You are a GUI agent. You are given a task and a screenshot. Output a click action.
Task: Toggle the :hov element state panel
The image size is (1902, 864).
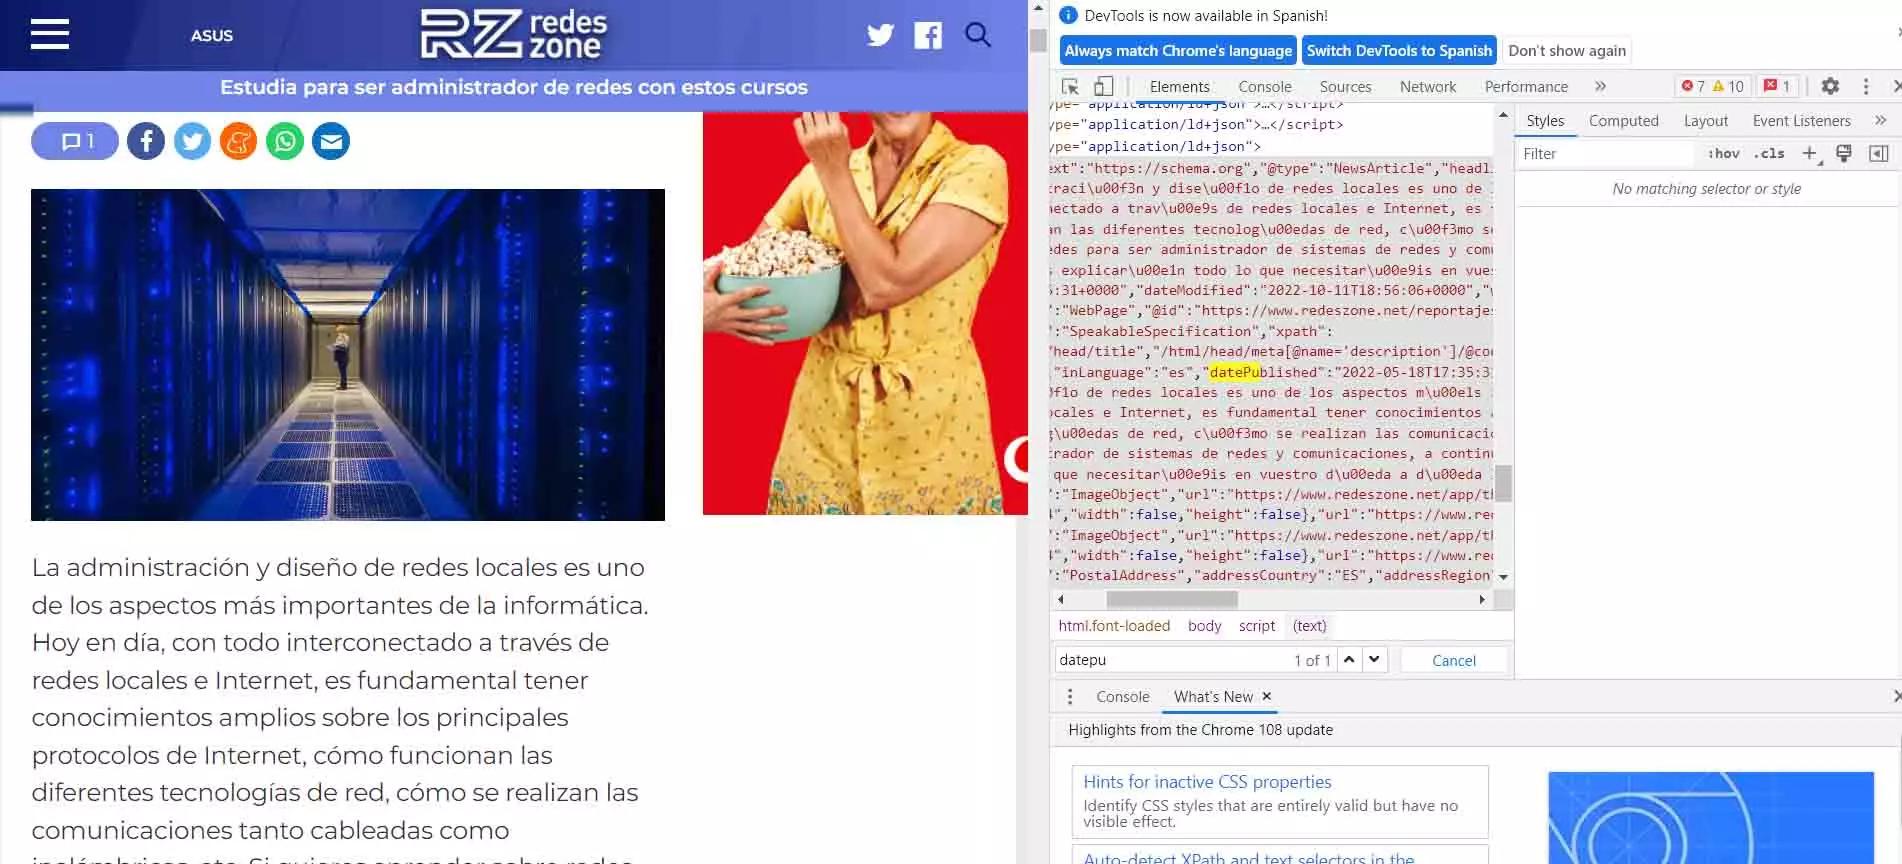[1723, 153]
